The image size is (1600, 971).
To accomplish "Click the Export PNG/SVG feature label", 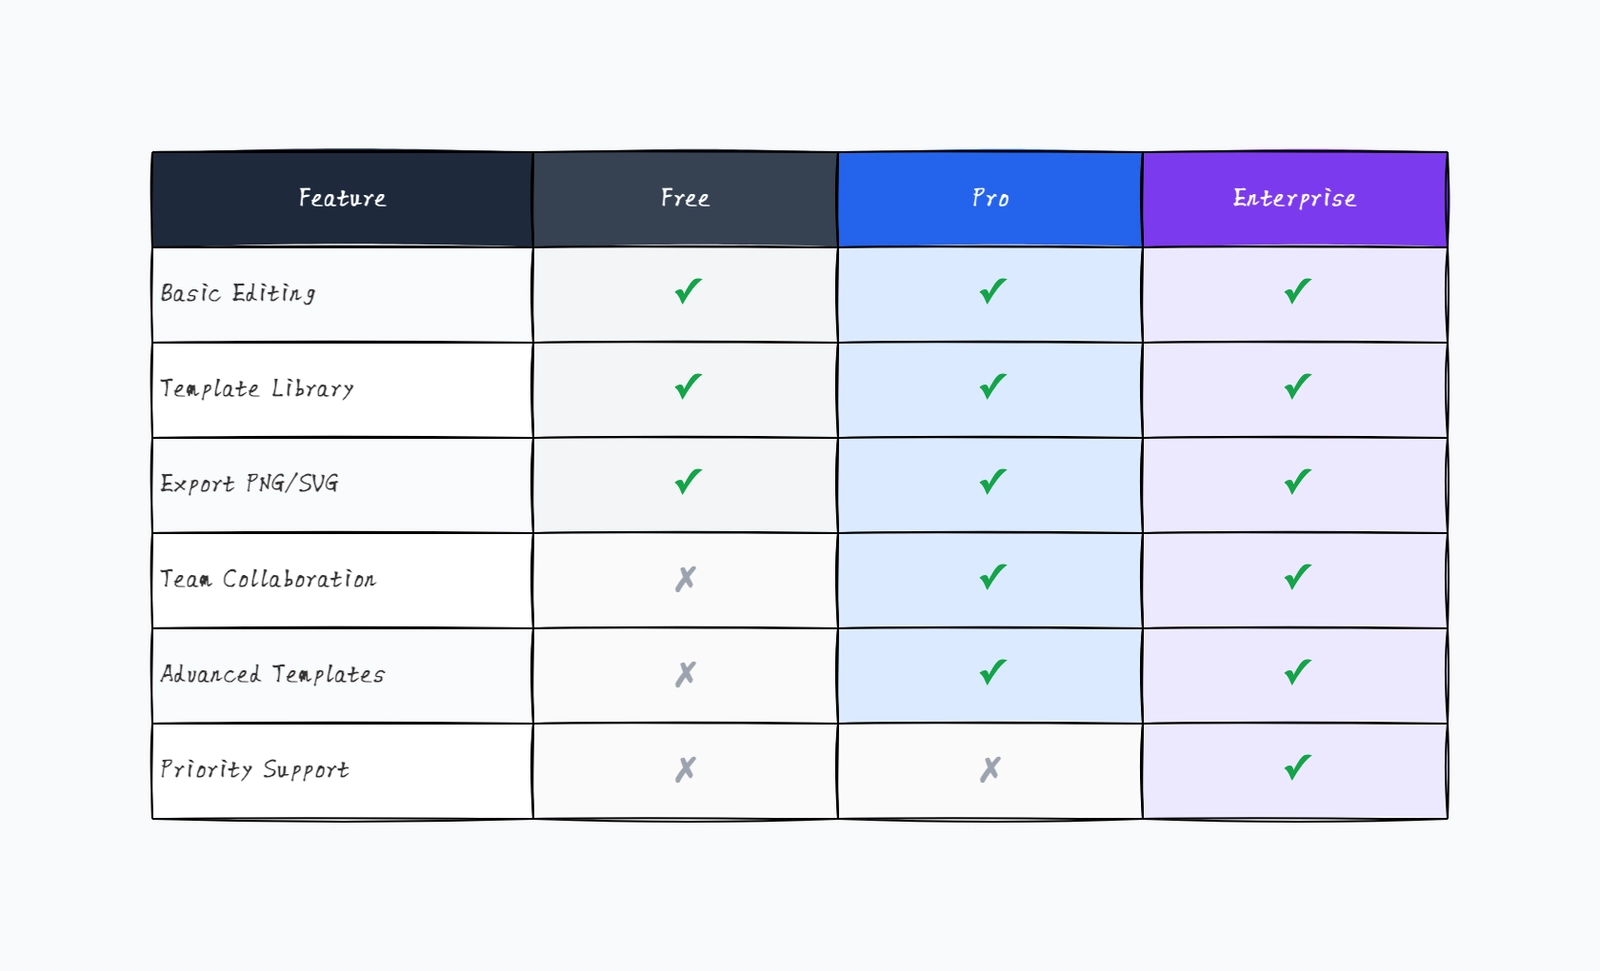I will click(249, 484).
